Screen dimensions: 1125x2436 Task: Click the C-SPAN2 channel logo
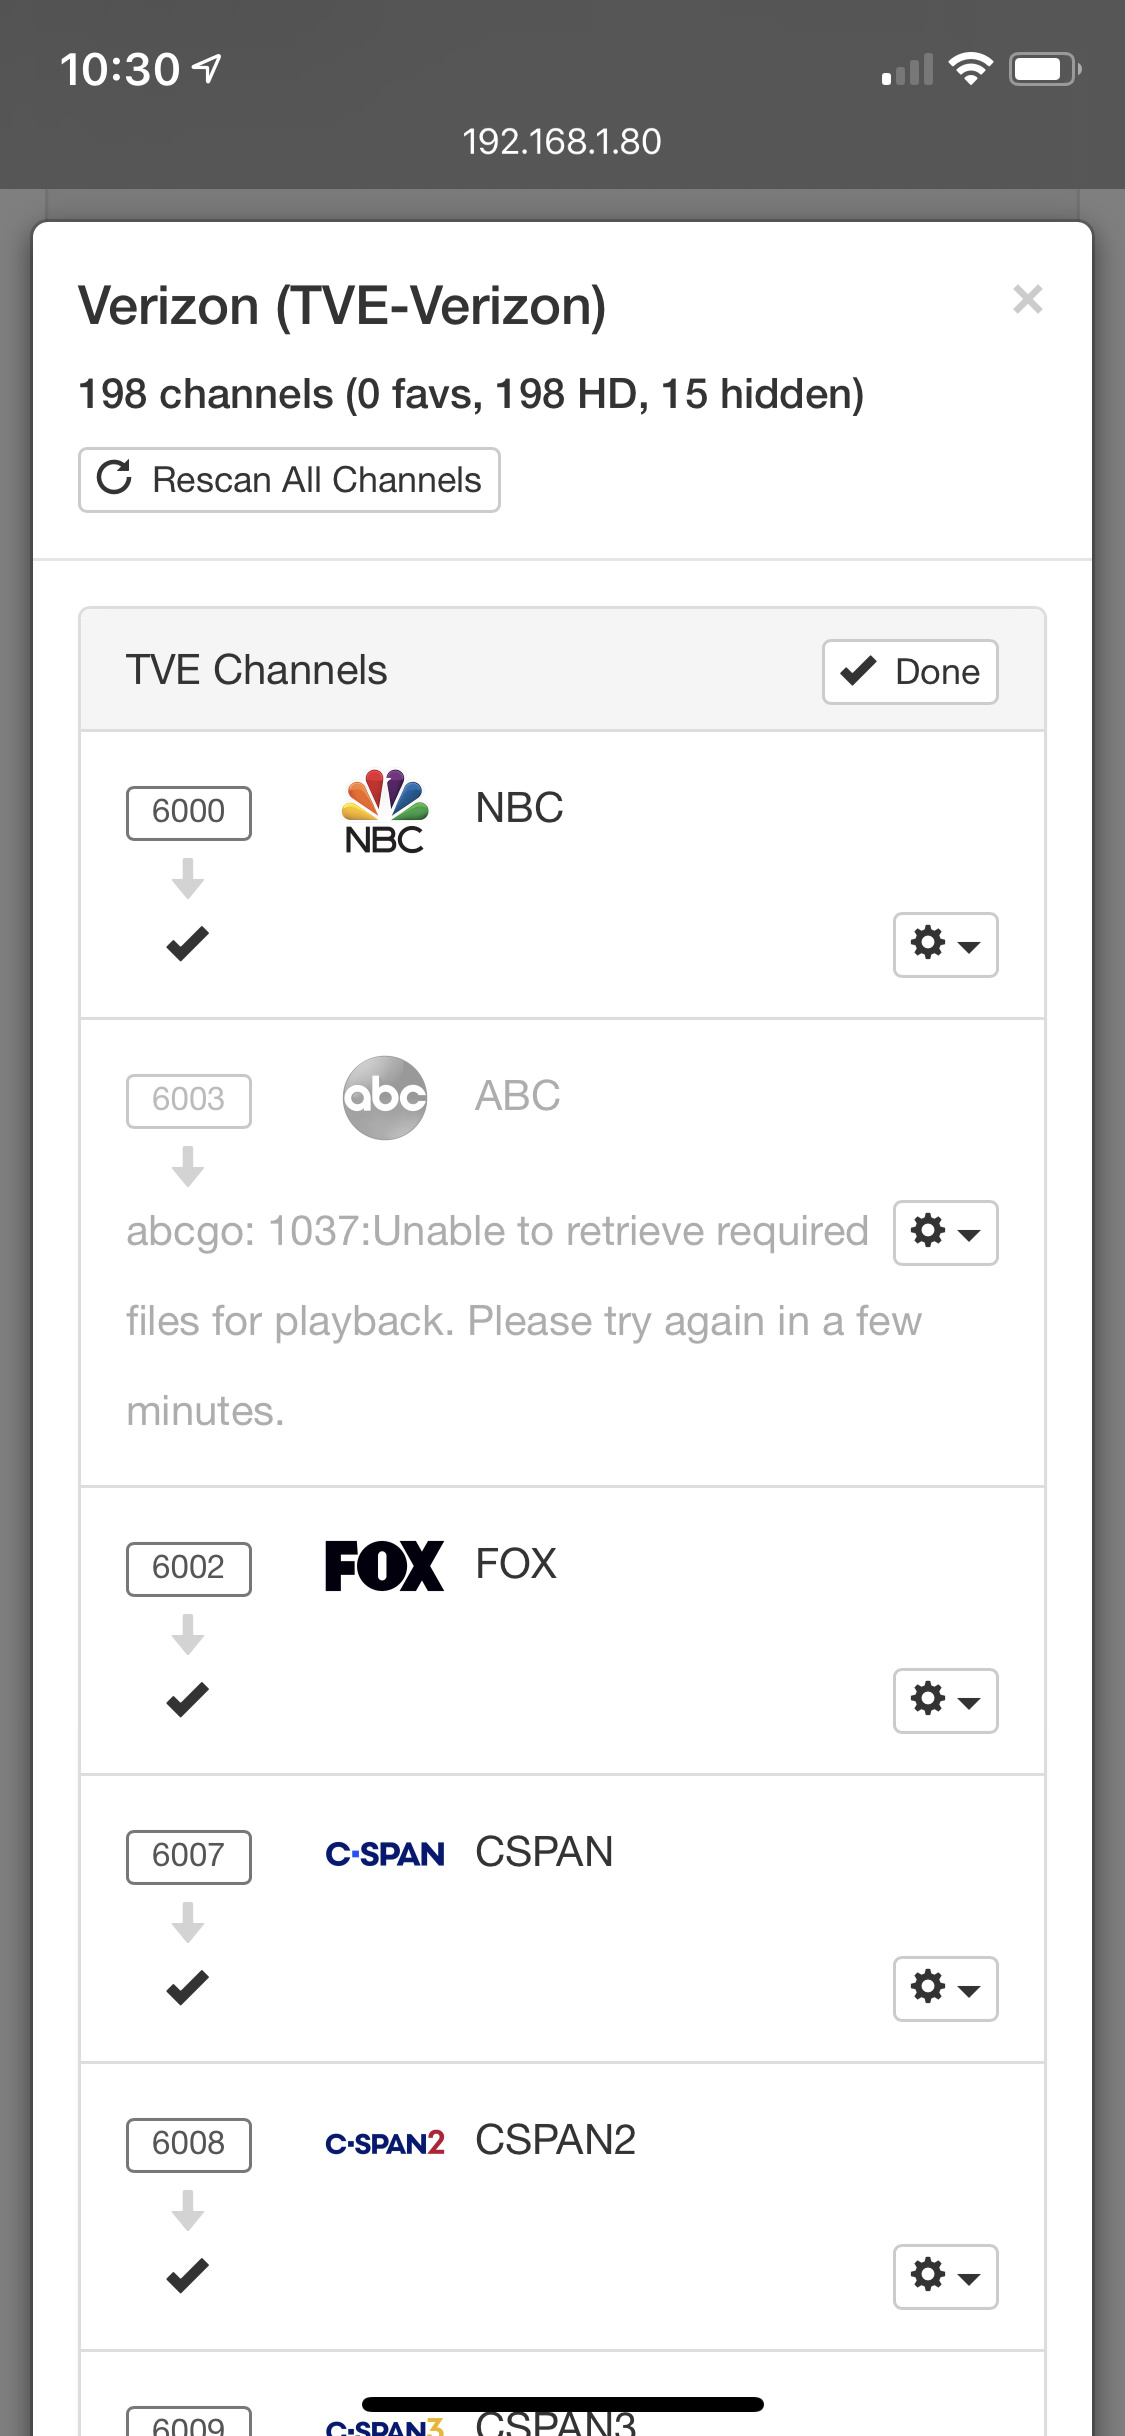click(x=385, y=2143)
